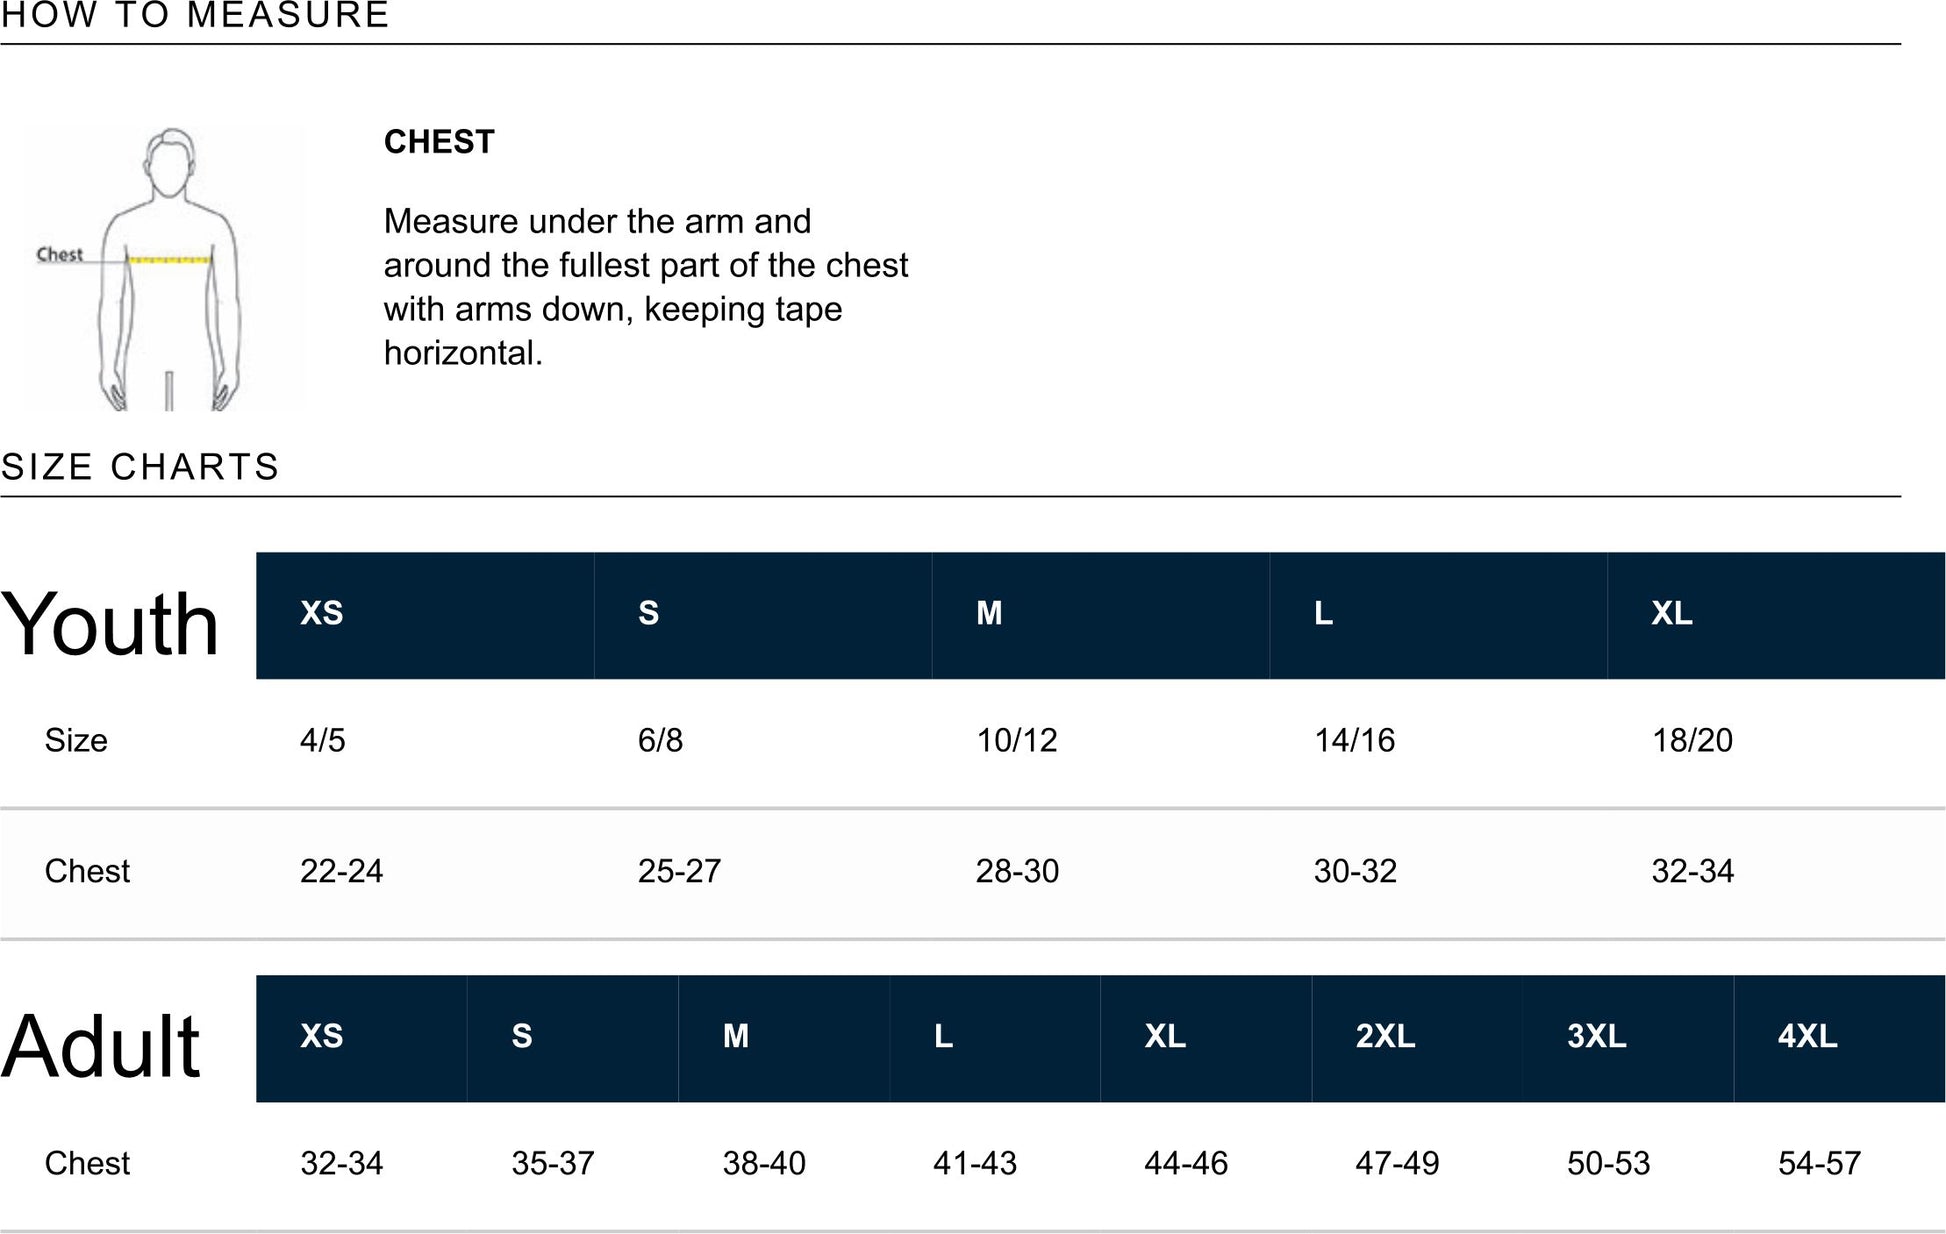The width and height of the screenshot is (1946, 1234).
Task: Click the Adult chest 38-40 value
Action: coord(764,1163)
